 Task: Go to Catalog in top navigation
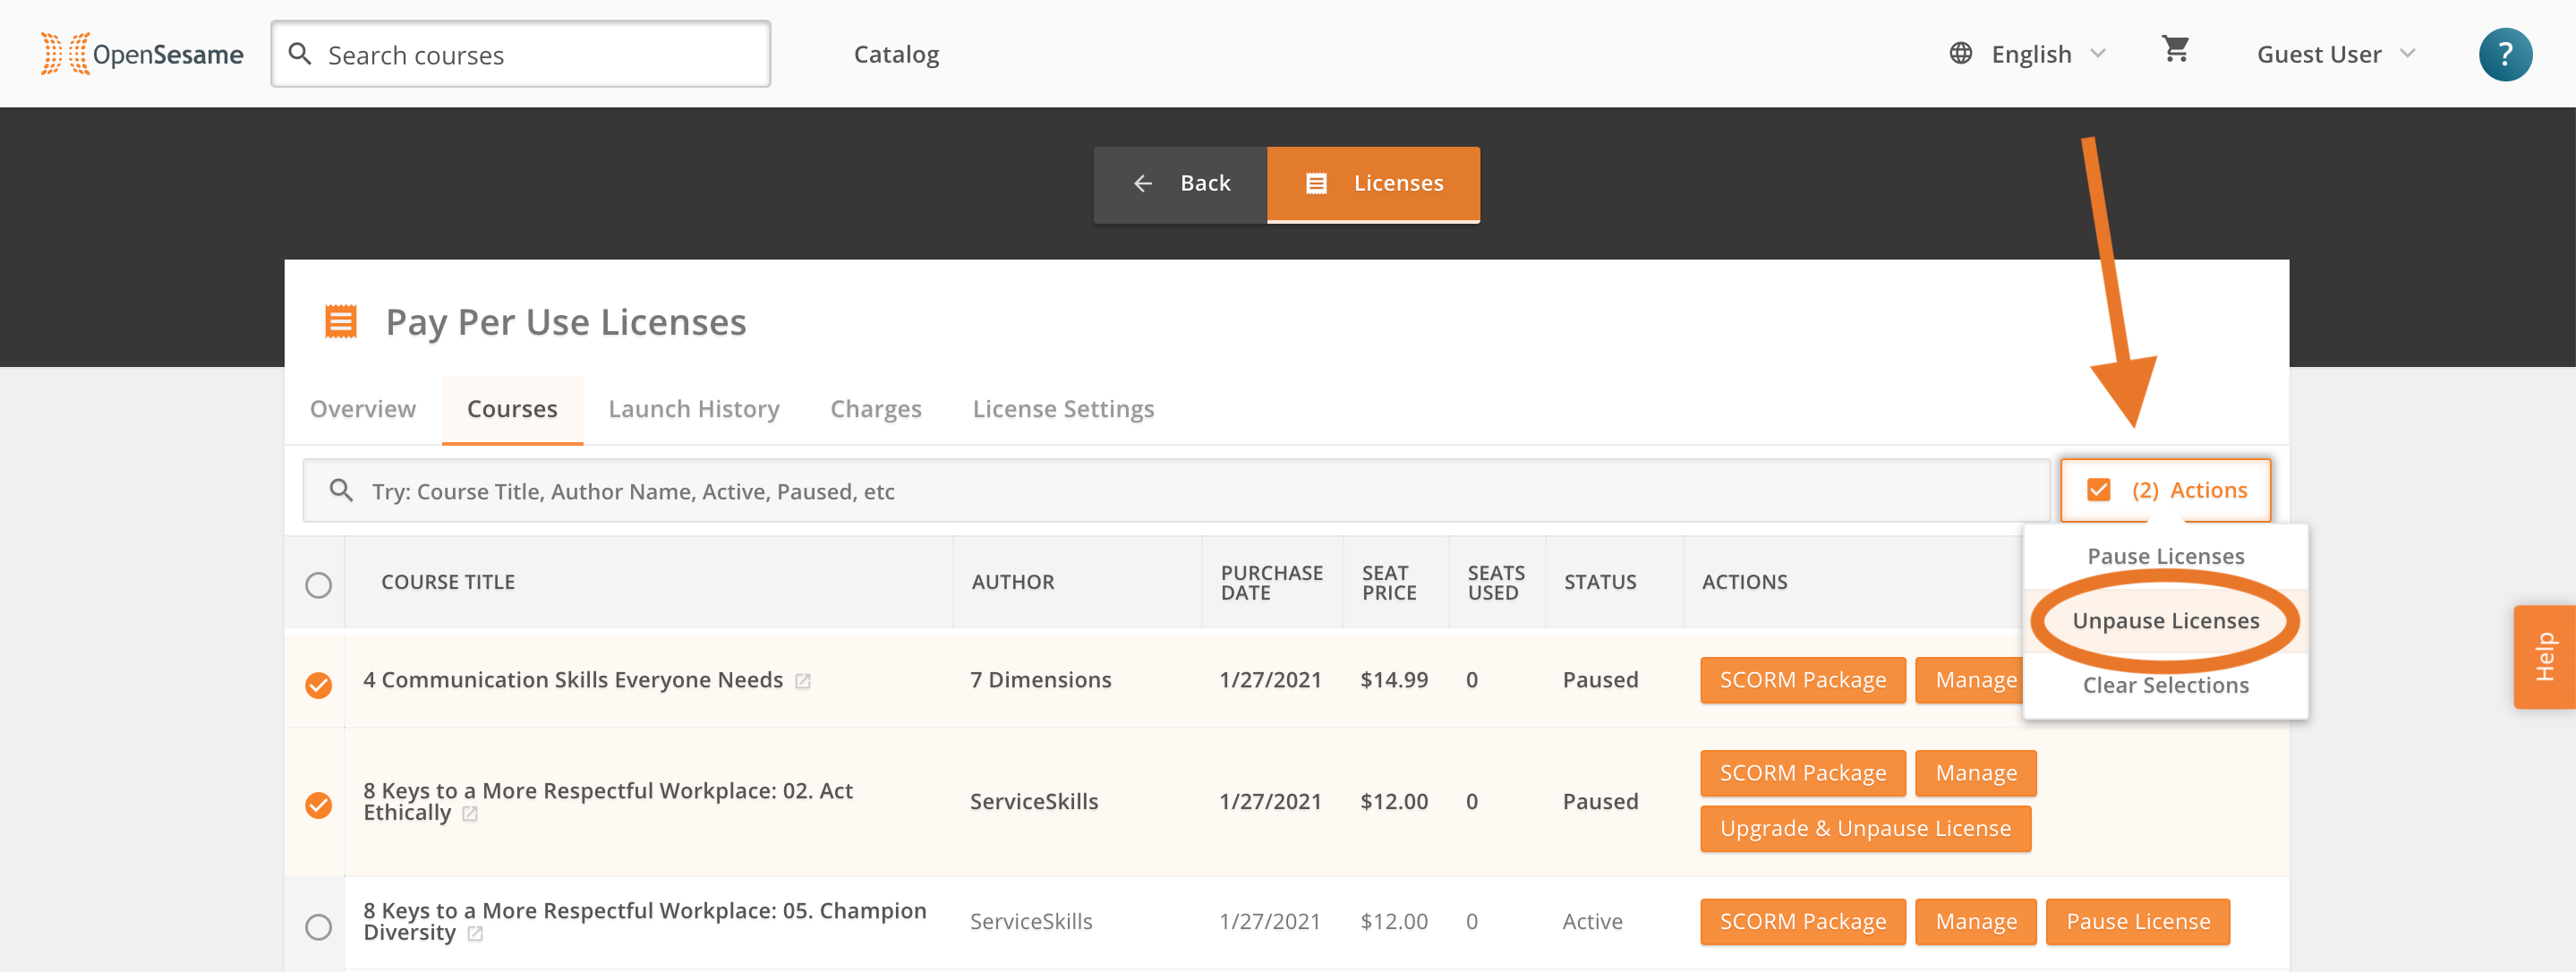coord(896,54)
